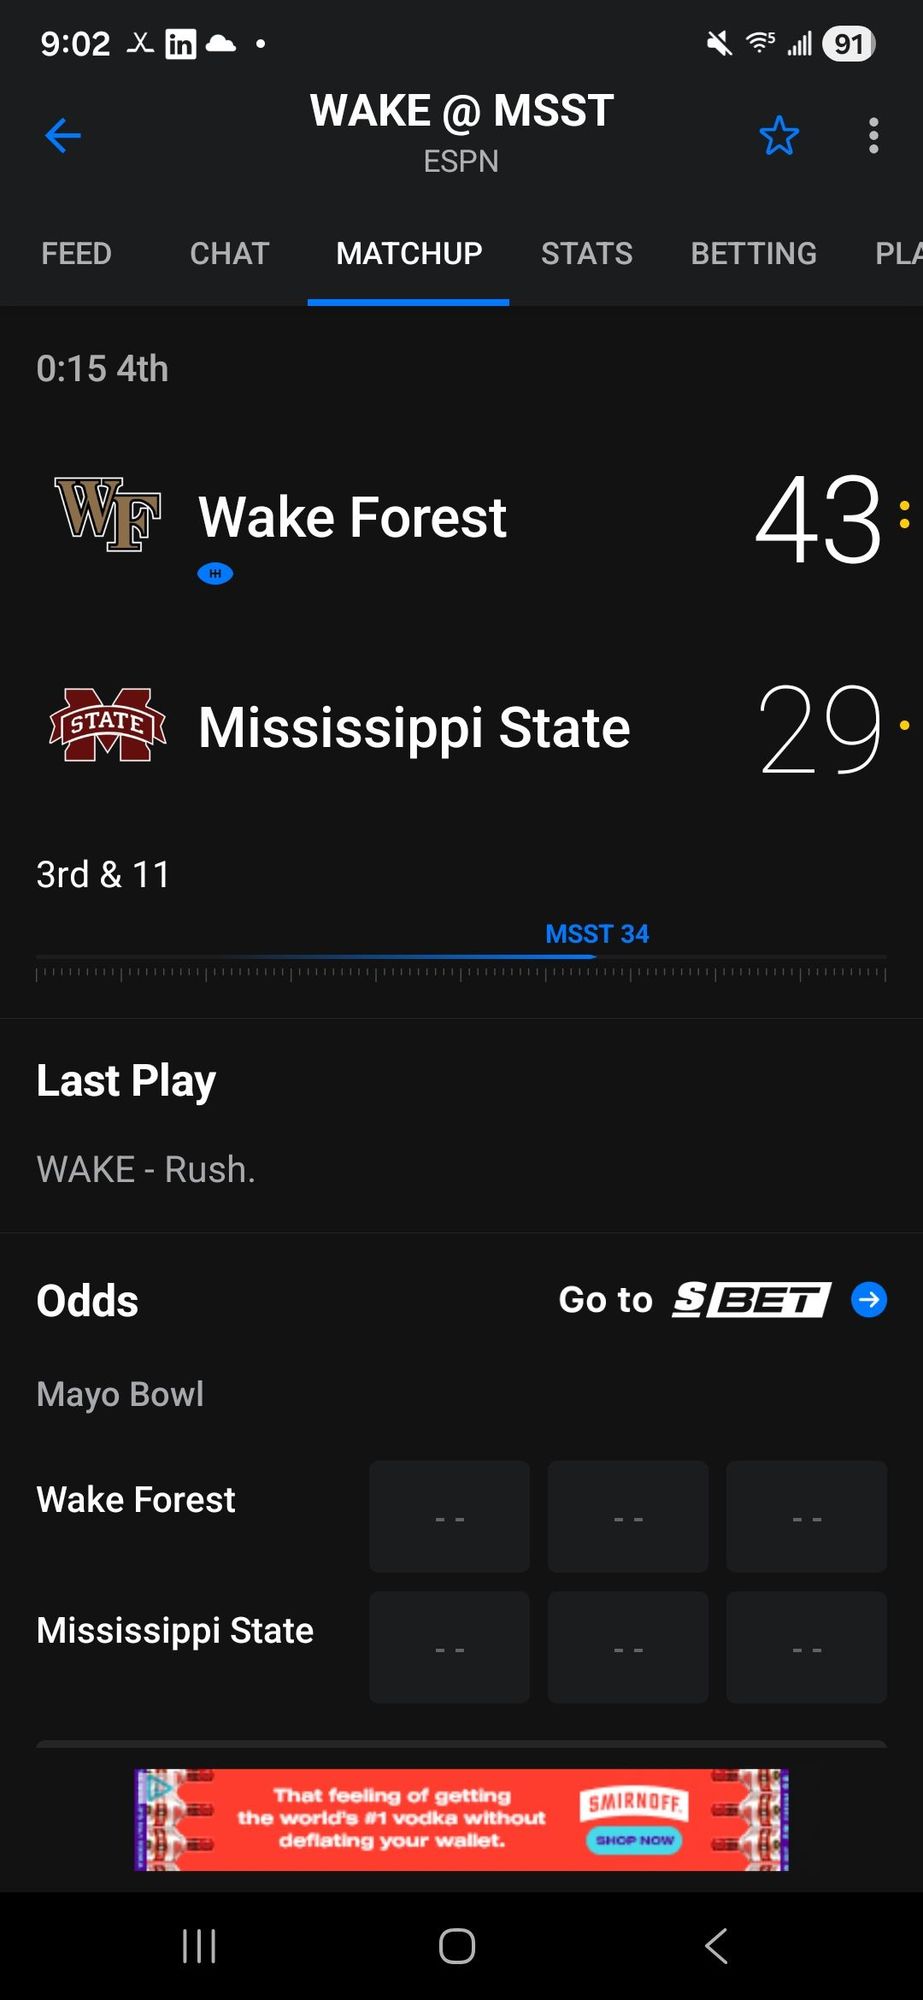Viewport: 923px width, 2000px height.
Task: Tap the blue football possession indicator
Action: tap(215, 573)
